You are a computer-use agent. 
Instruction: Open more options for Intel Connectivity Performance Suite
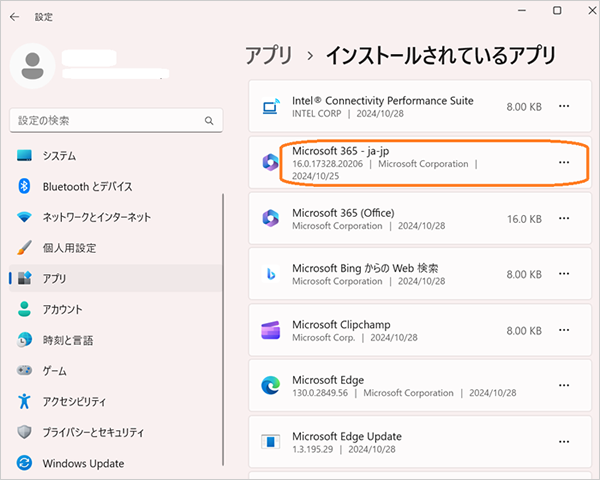[x=564, y=106]
